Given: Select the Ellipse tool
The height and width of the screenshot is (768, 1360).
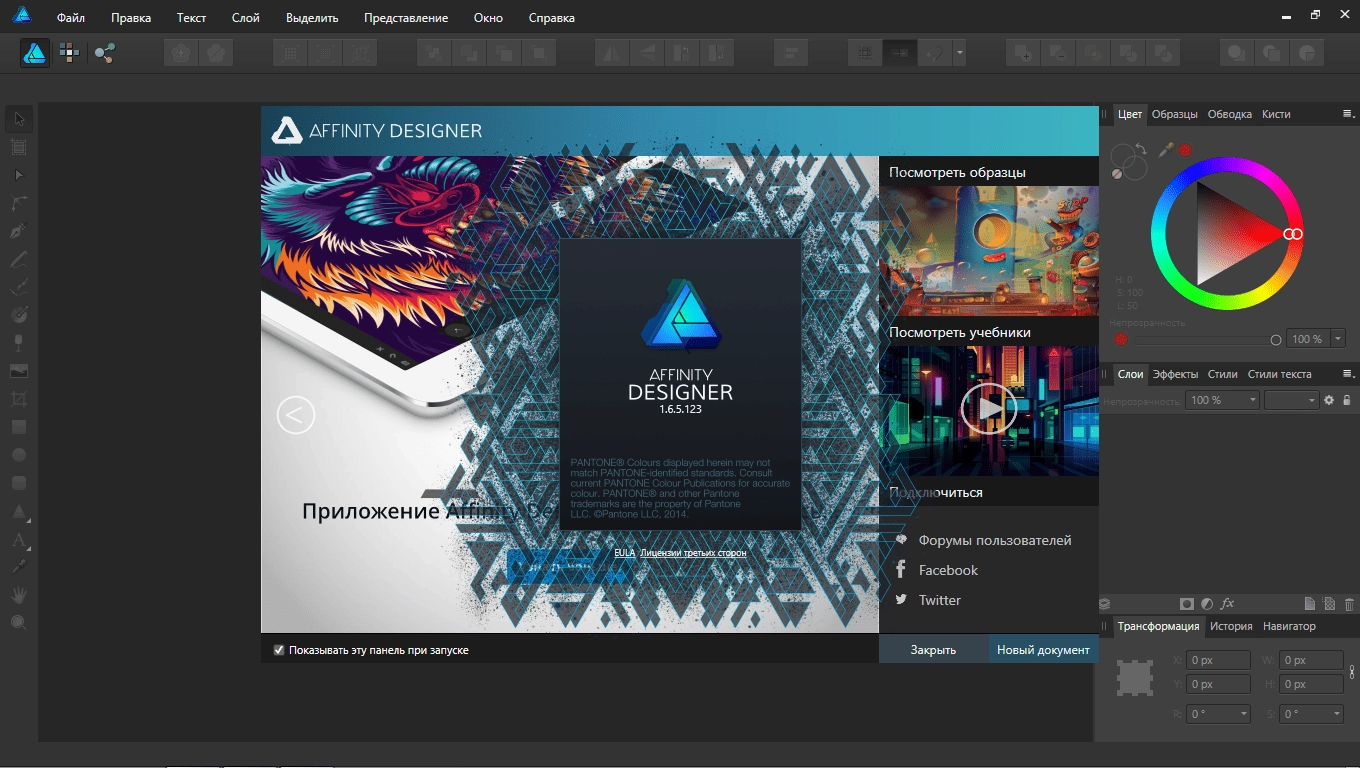Looking at the screenshot, I should [18, 454].
